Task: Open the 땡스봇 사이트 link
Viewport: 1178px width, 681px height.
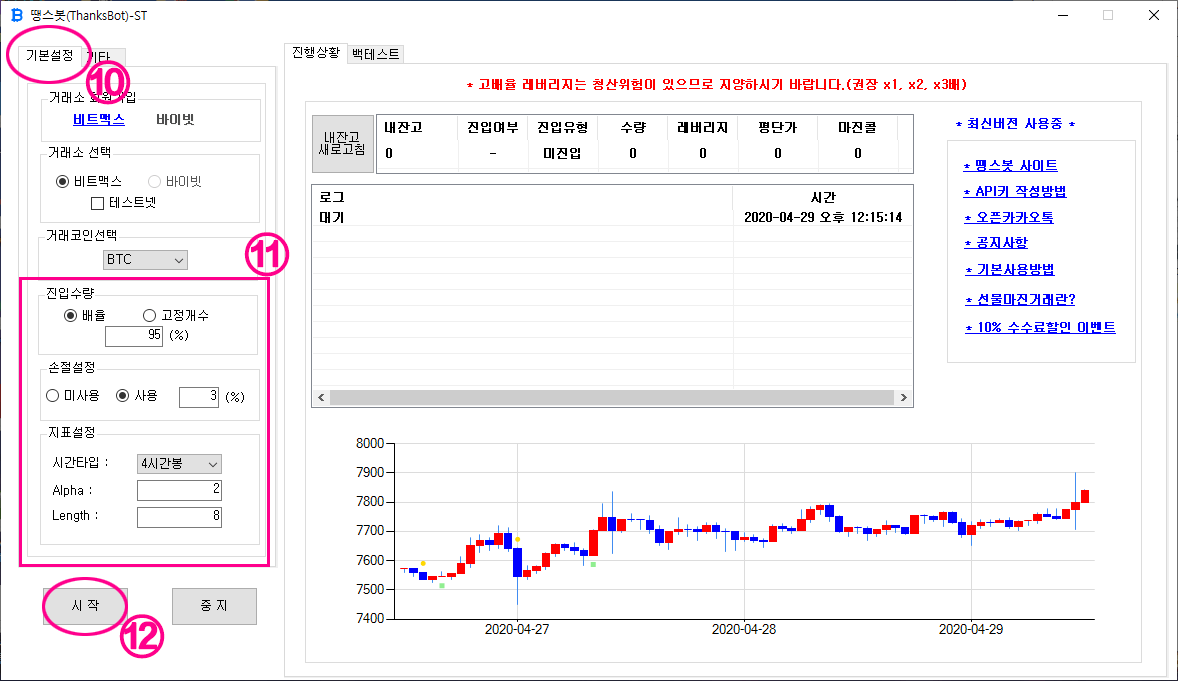Action: [1010, 165]
